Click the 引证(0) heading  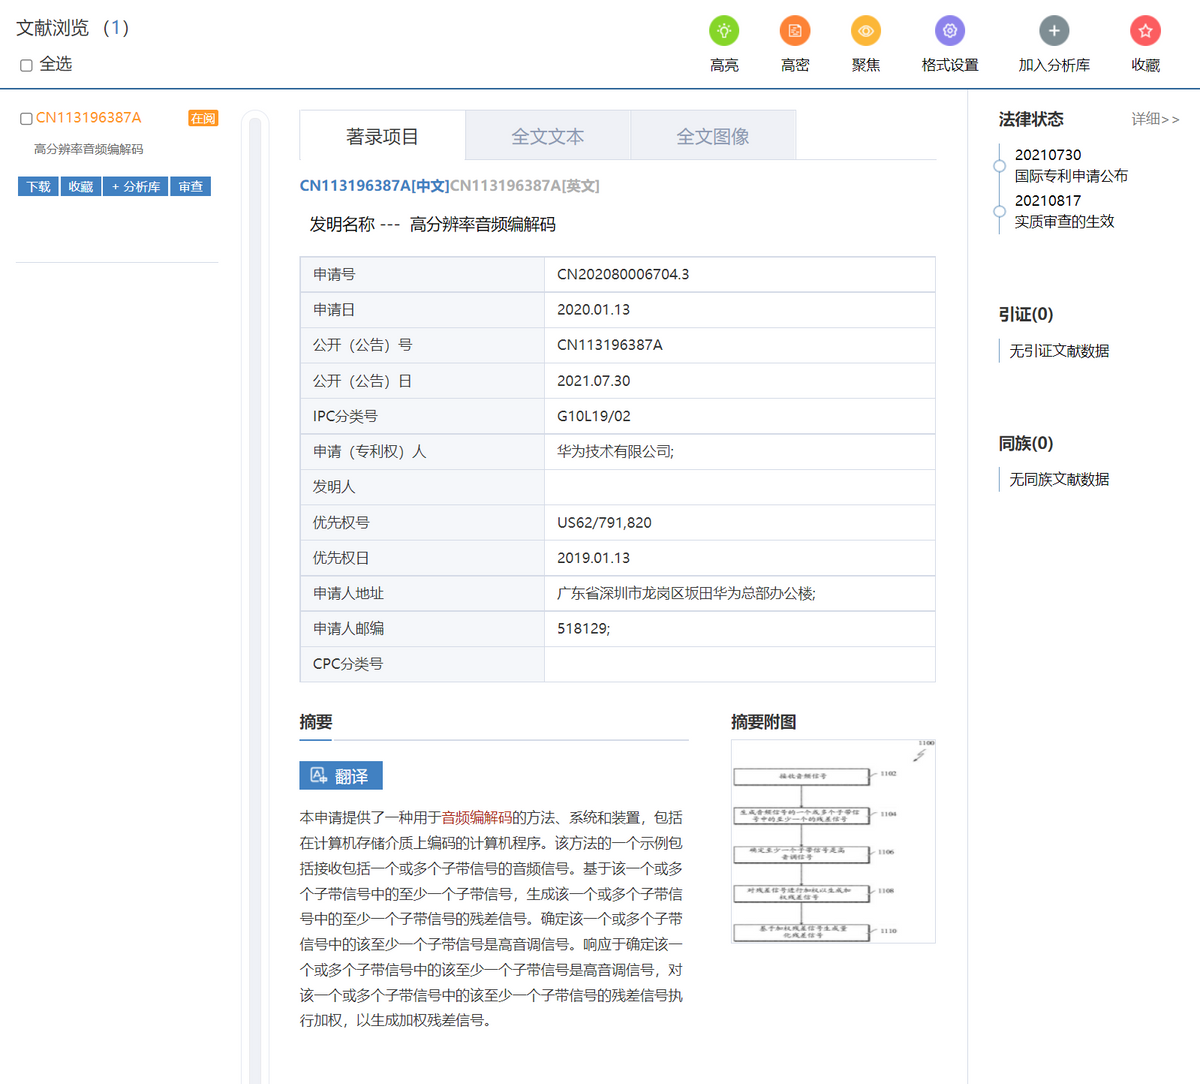1026,314
